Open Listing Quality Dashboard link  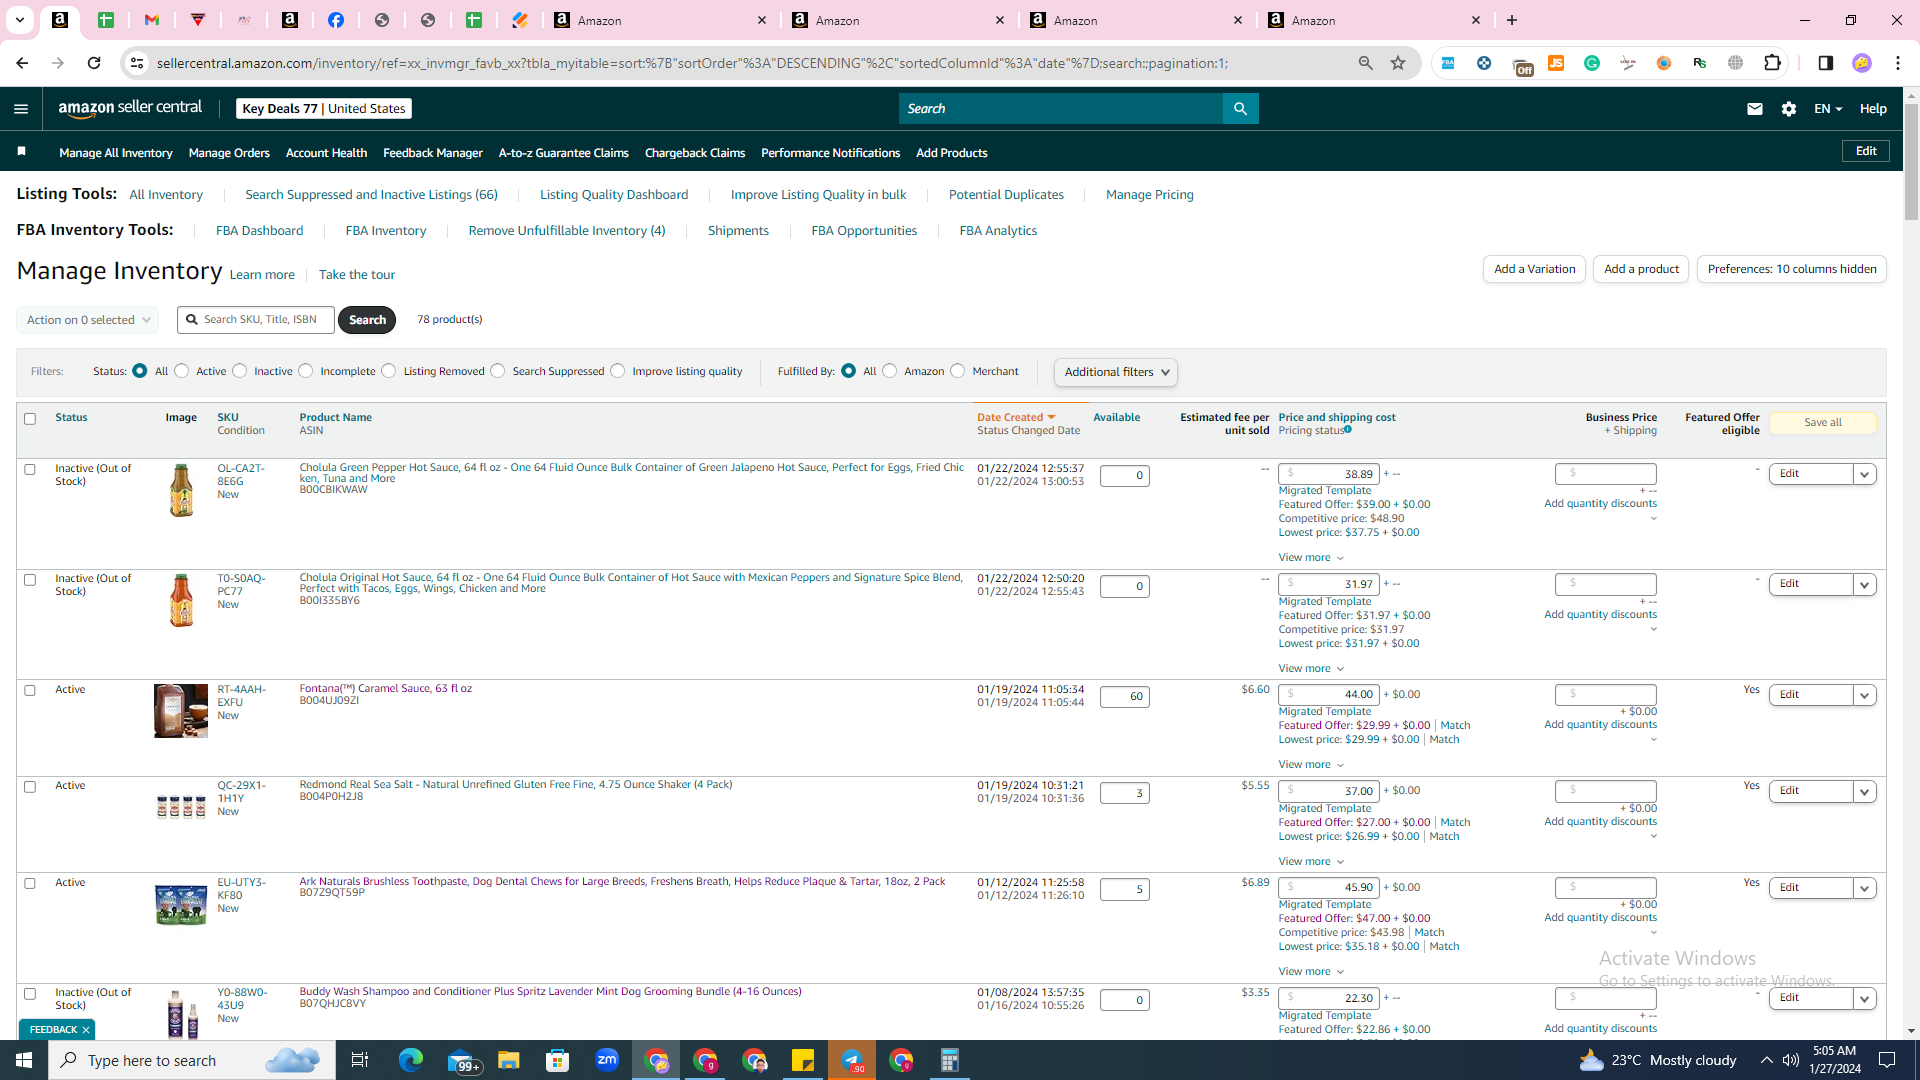click(614, 195)
